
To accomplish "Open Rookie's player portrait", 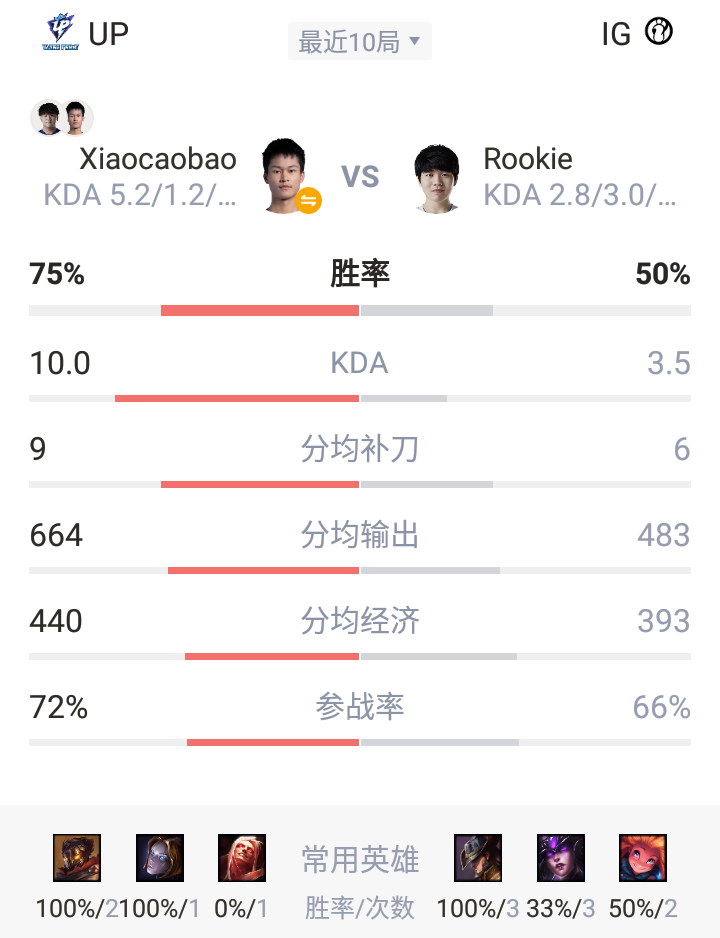I will 437,178.
